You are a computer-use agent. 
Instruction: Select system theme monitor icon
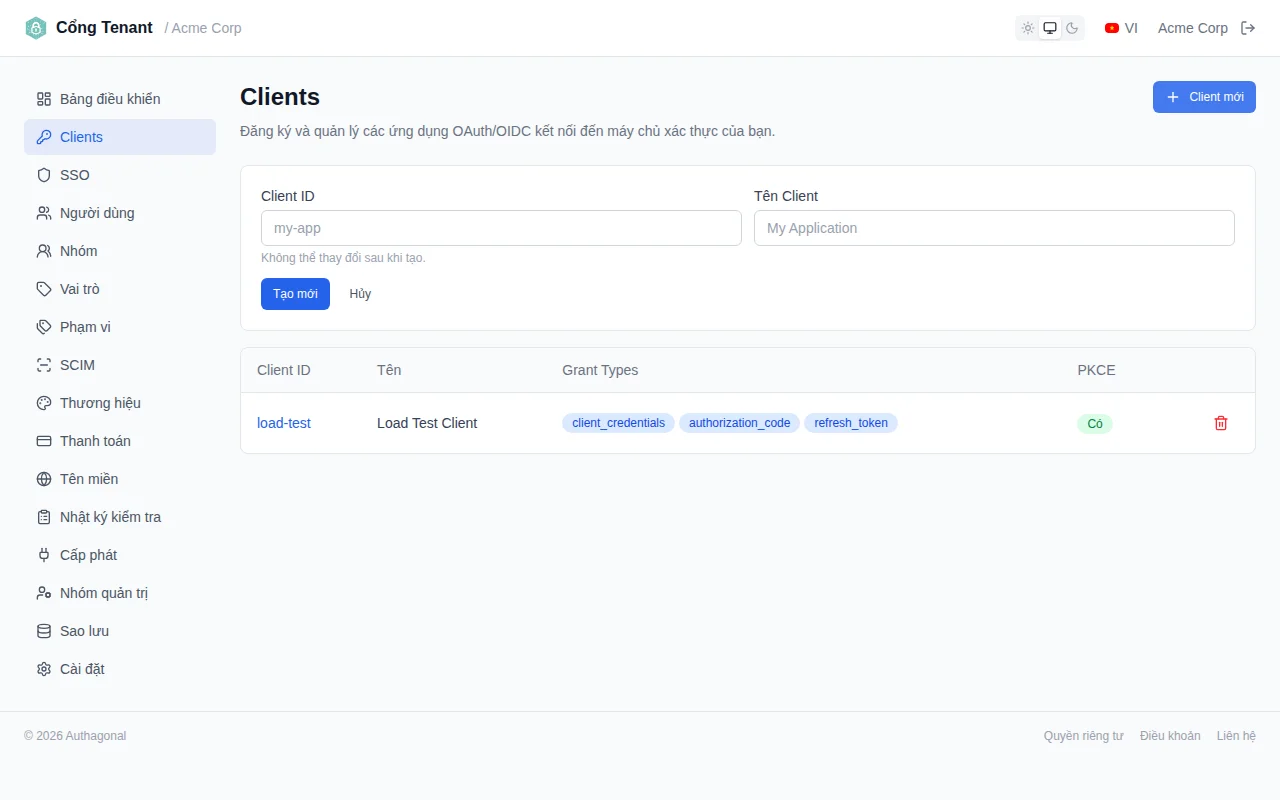click(1050, 28)
